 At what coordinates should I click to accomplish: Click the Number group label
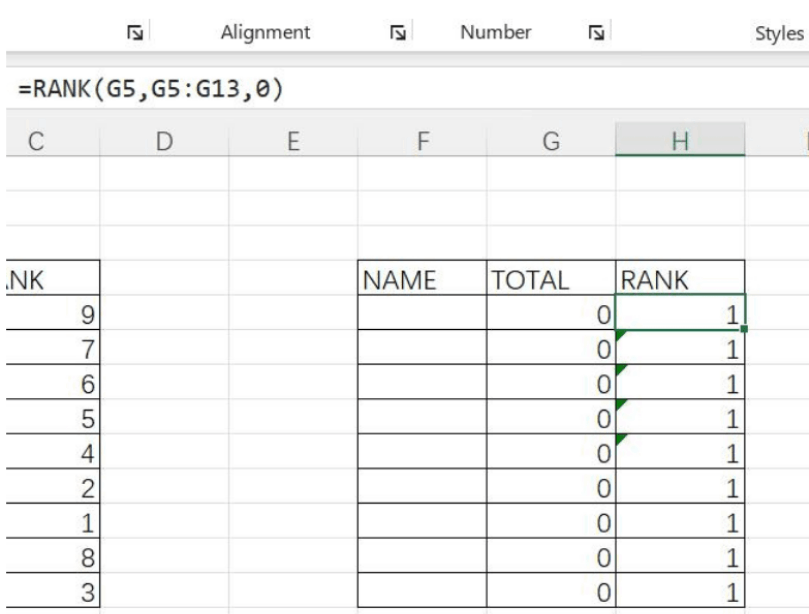point(495,33)
